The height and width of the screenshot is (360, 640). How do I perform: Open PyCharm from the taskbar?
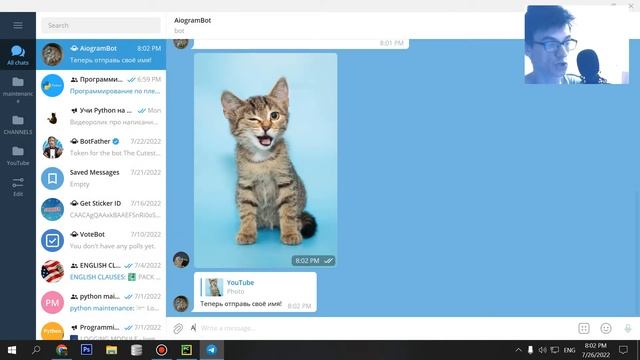[187, 350]
